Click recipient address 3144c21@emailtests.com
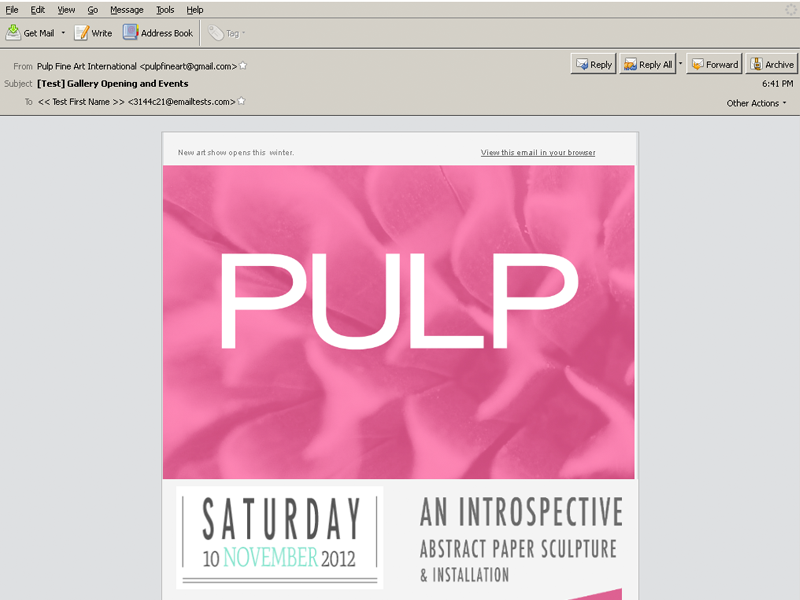Viewport: 800px width, 600px height. [182, 102]
